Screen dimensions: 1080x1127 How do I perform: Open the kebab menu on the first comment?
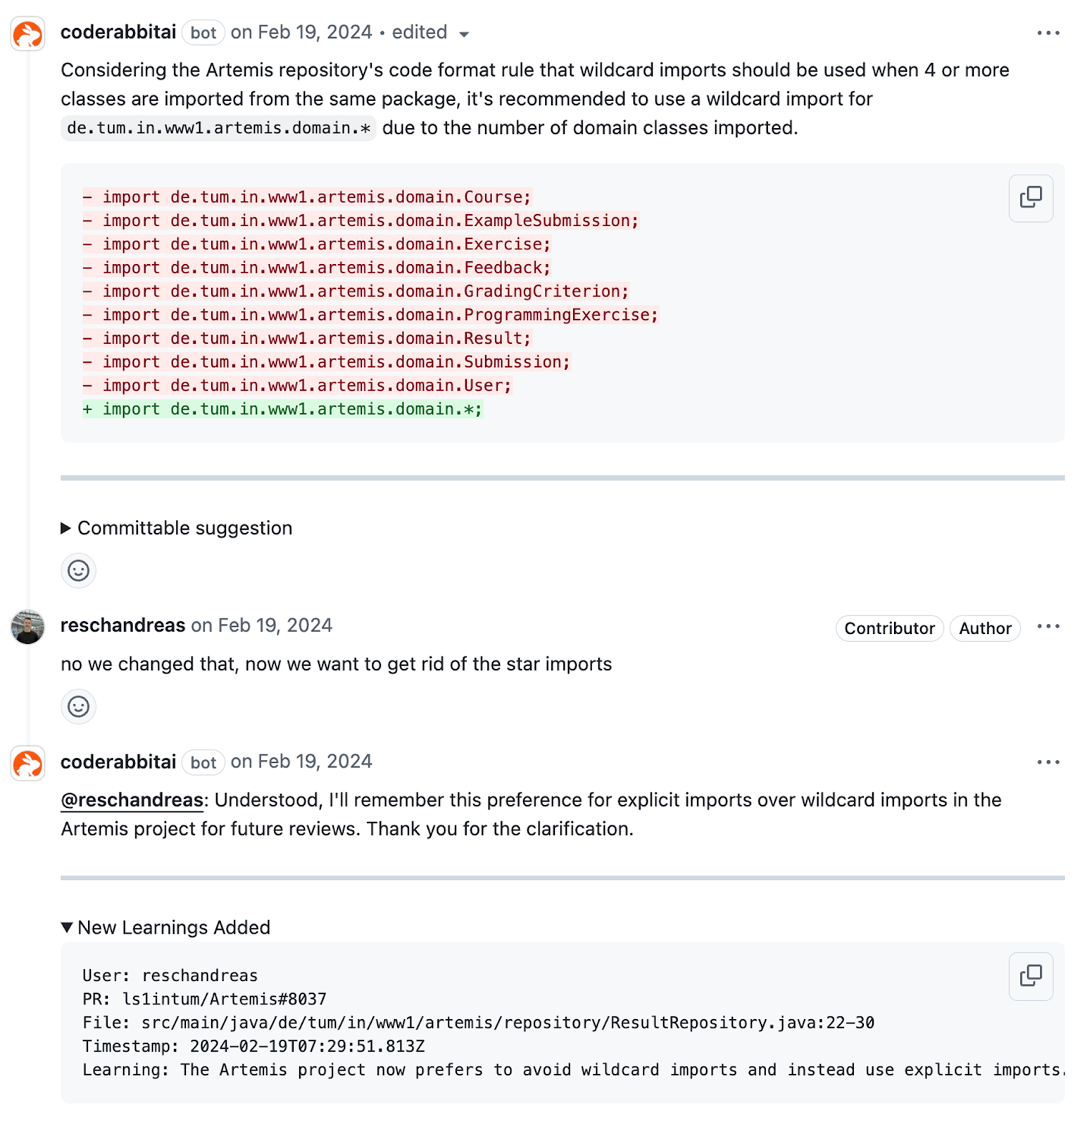coord(1048,32)
